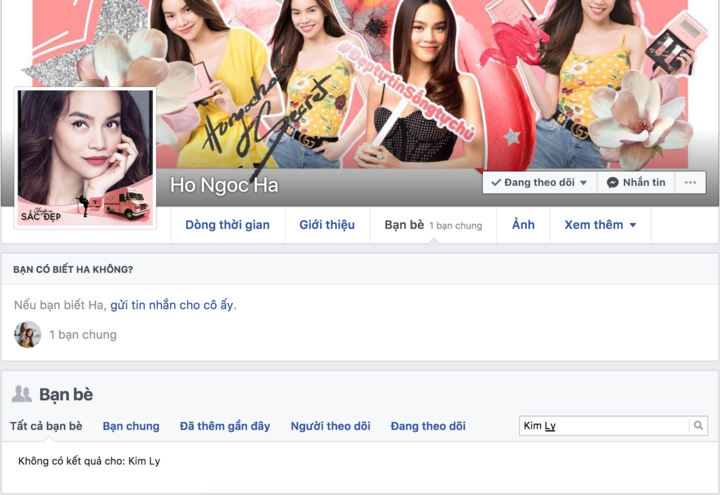Click the friends silhouette icon beside Bạn bè heading
Screen dimensions: 720x495
tap(21, 394)
